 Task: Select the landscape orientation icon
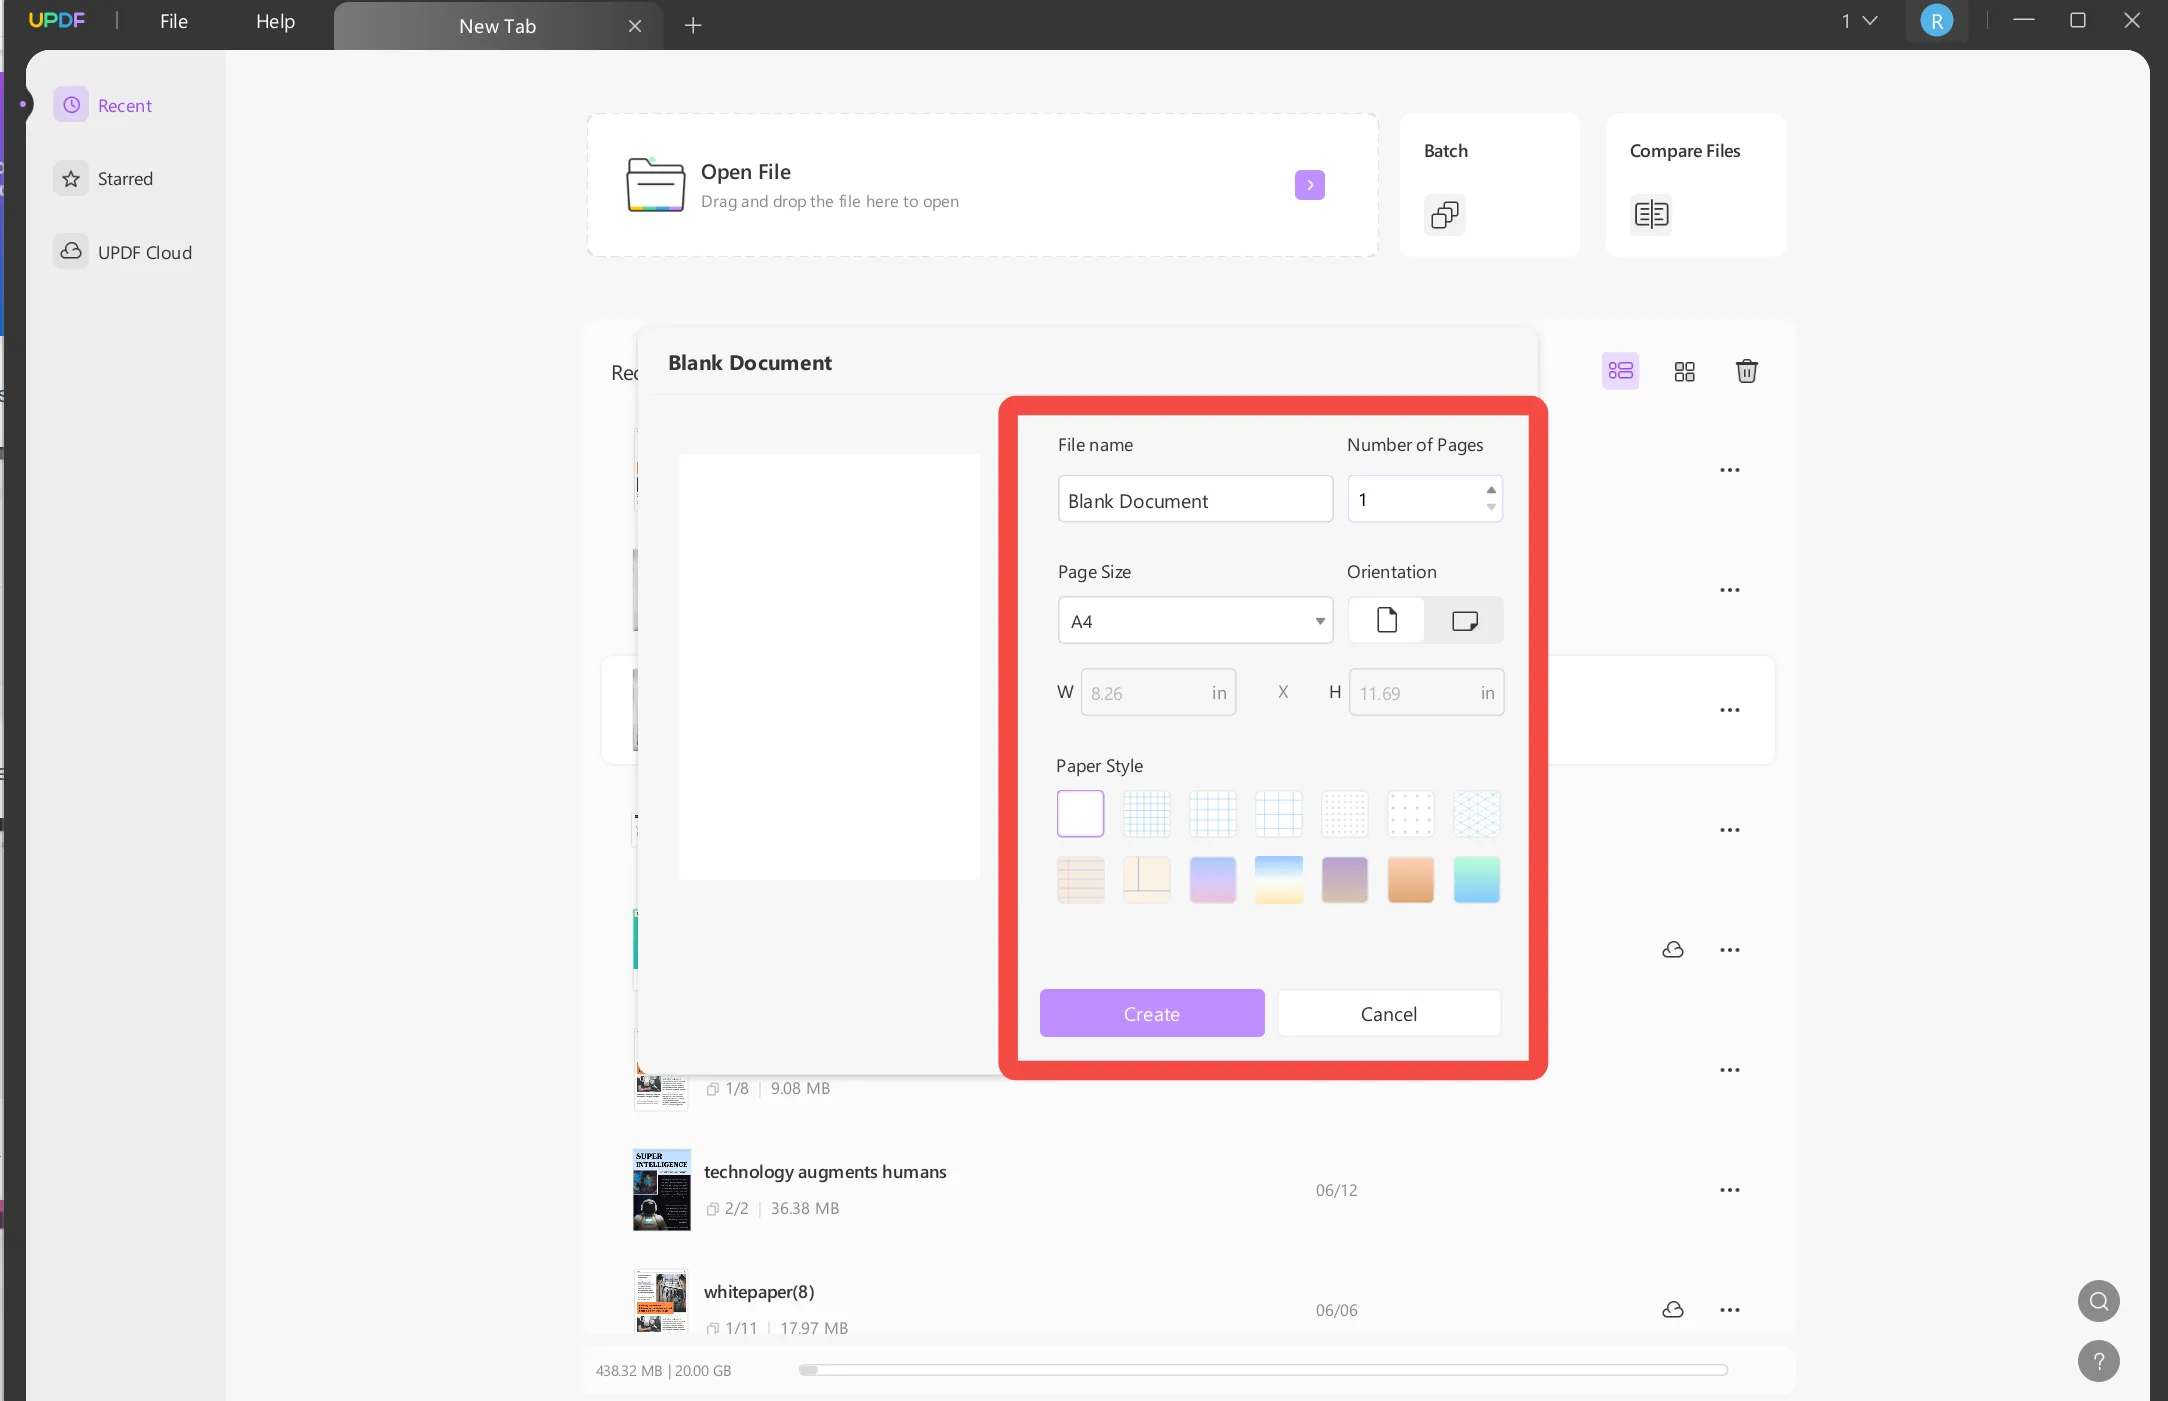coord(1463,619)
